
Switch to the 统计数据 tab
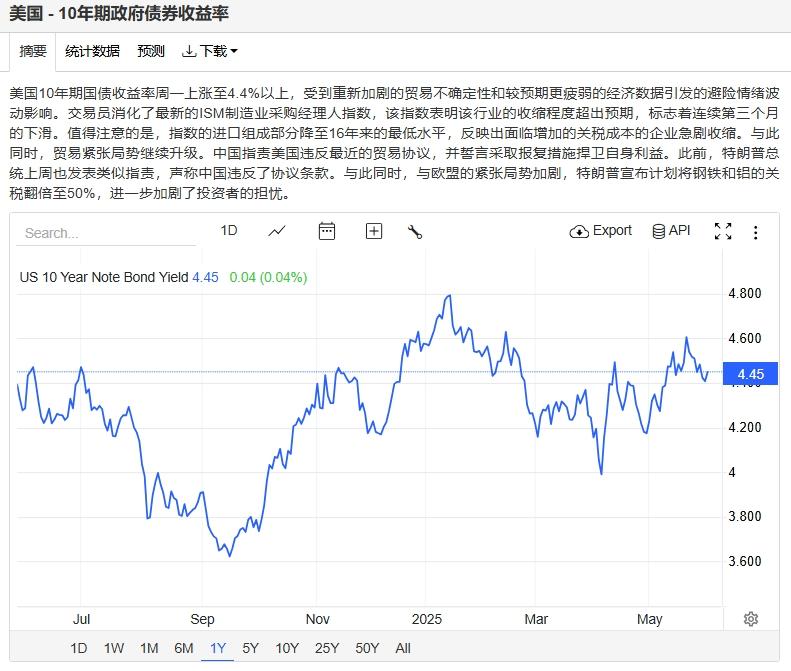(92, 51)
